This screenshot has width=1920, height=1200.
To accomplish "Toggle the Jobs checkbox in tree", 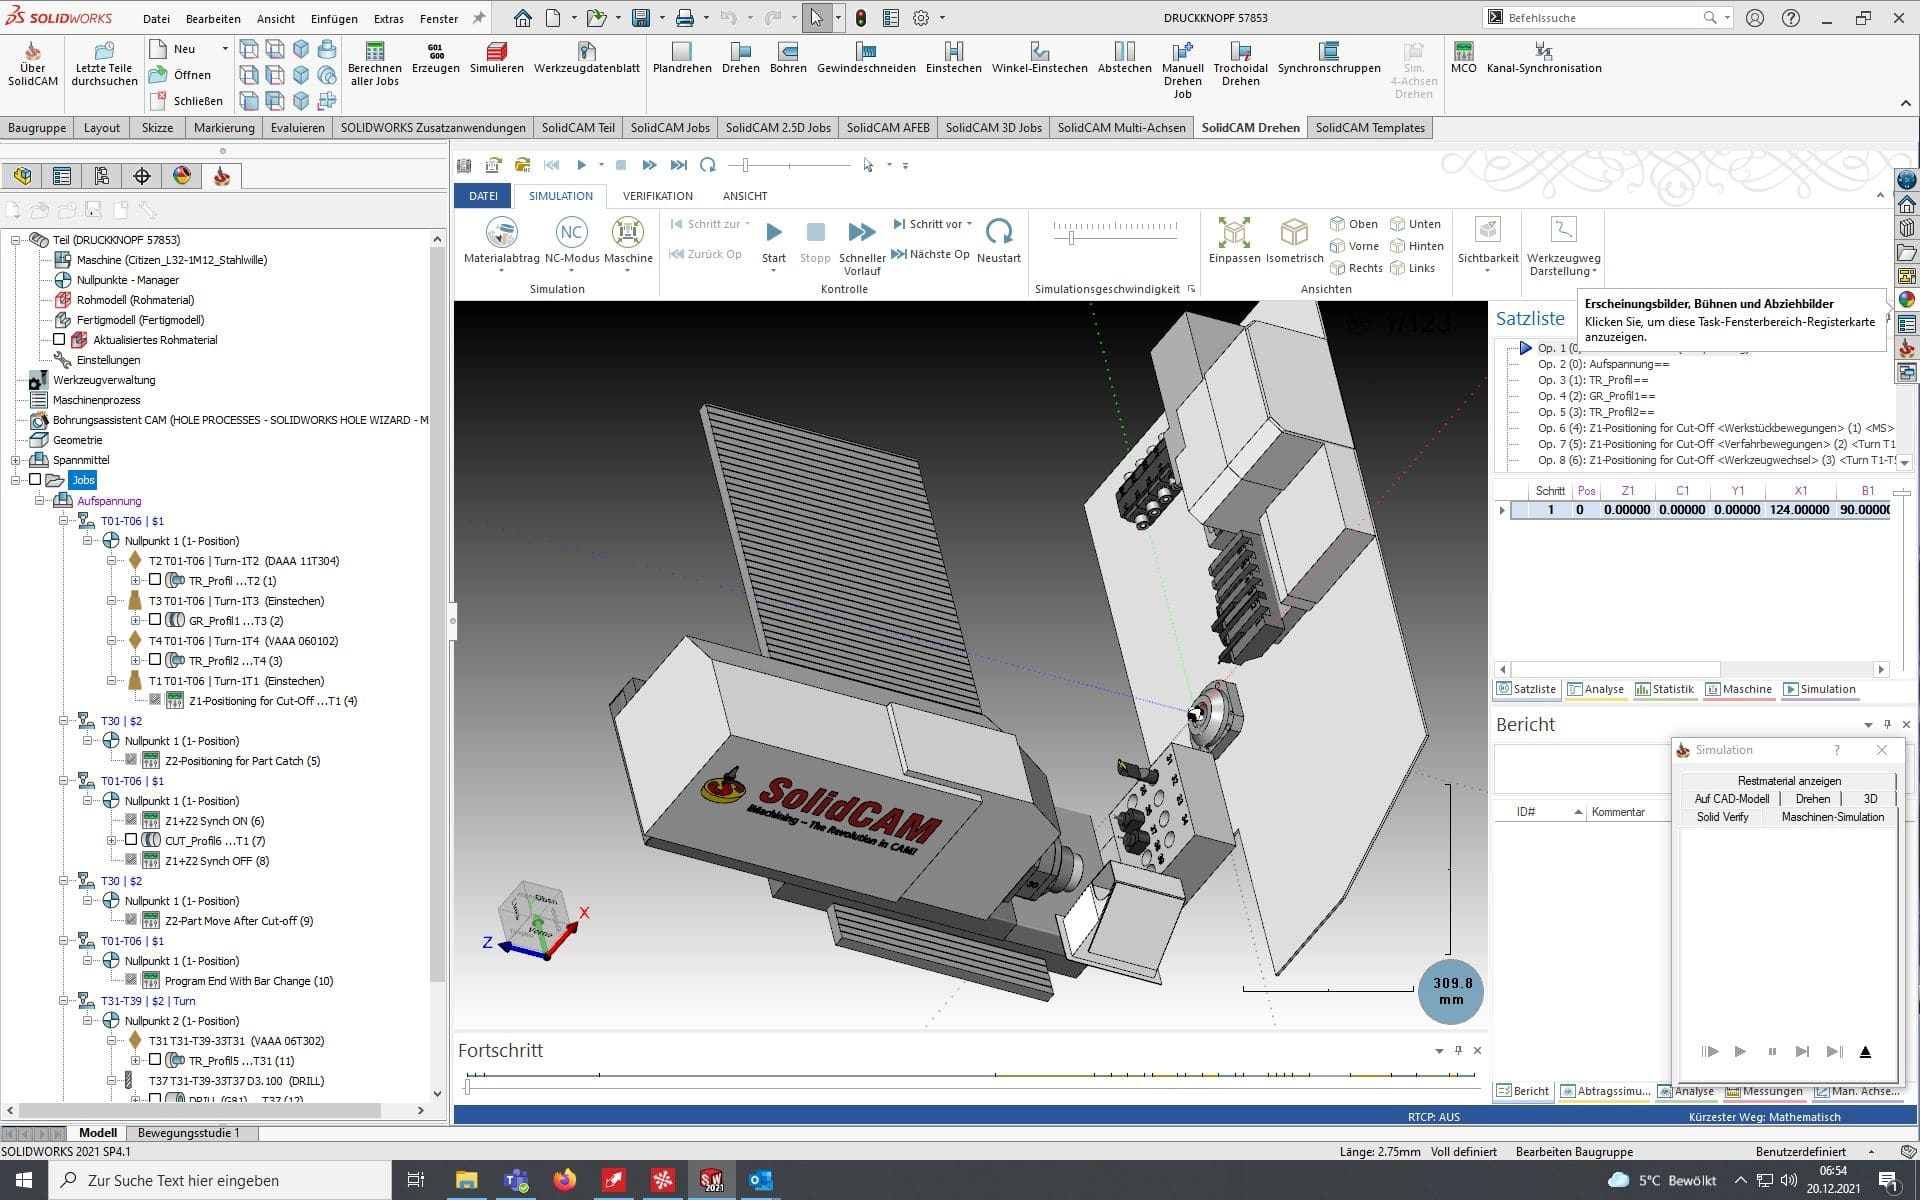I will [35, 480].
